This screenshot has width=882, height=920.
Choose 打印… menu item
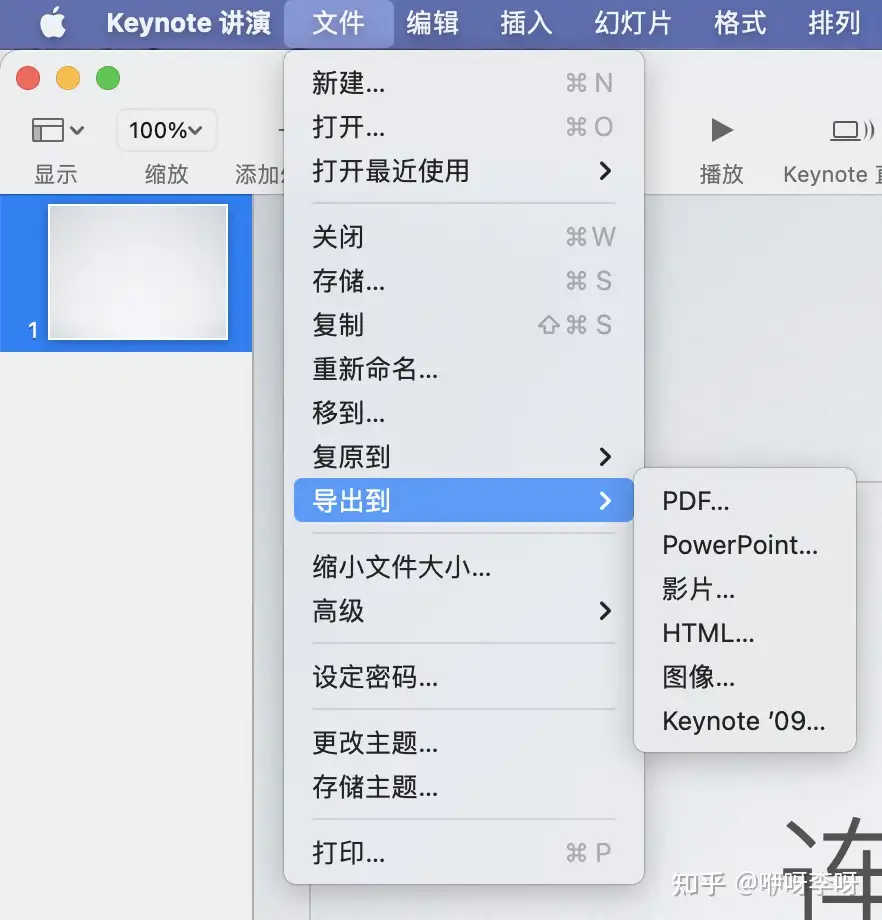coord(464,853)
